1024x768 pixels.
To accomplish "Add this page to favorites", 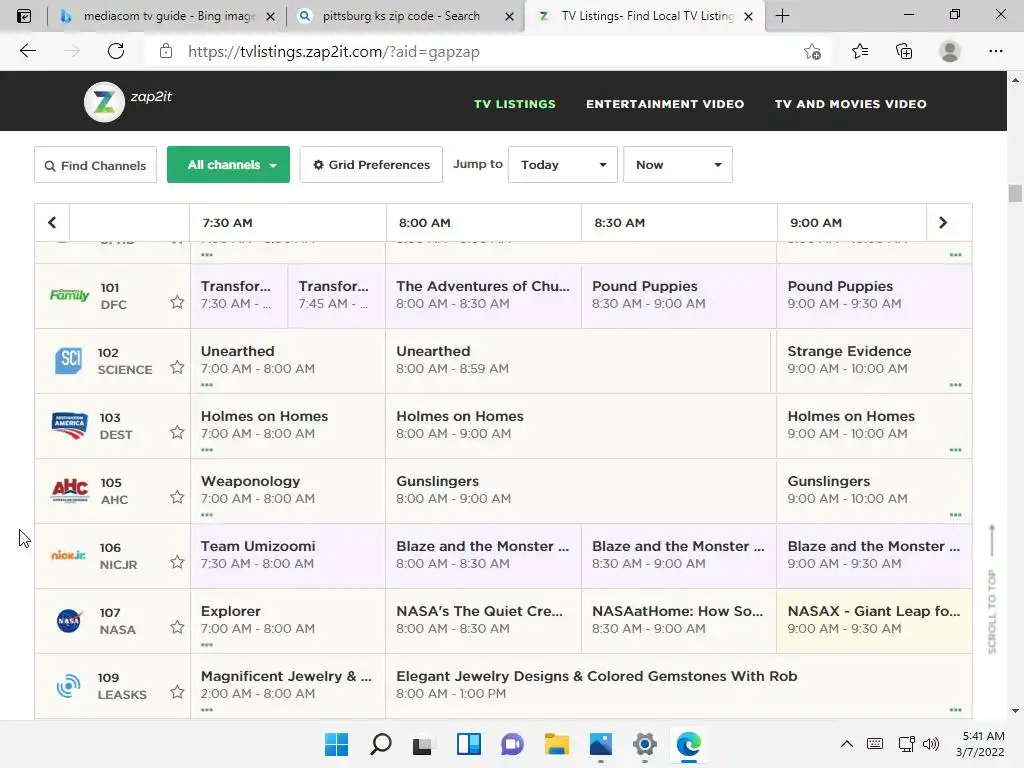I will pyautogui.click(x=812, y=51).
